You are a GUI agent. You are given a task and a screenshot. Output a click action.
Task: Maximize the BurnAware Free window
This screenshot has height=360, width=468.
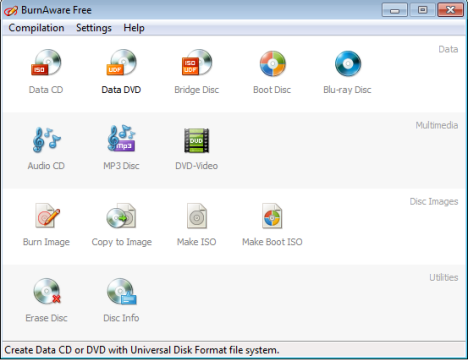(x=422, y=10)
